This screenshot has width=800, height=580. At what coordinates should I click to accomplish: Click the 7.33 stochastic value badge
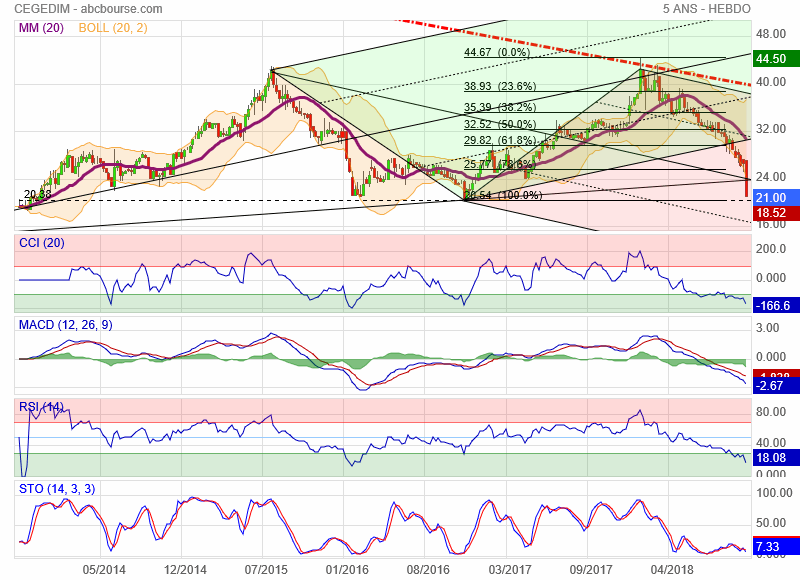pos(776,547)
